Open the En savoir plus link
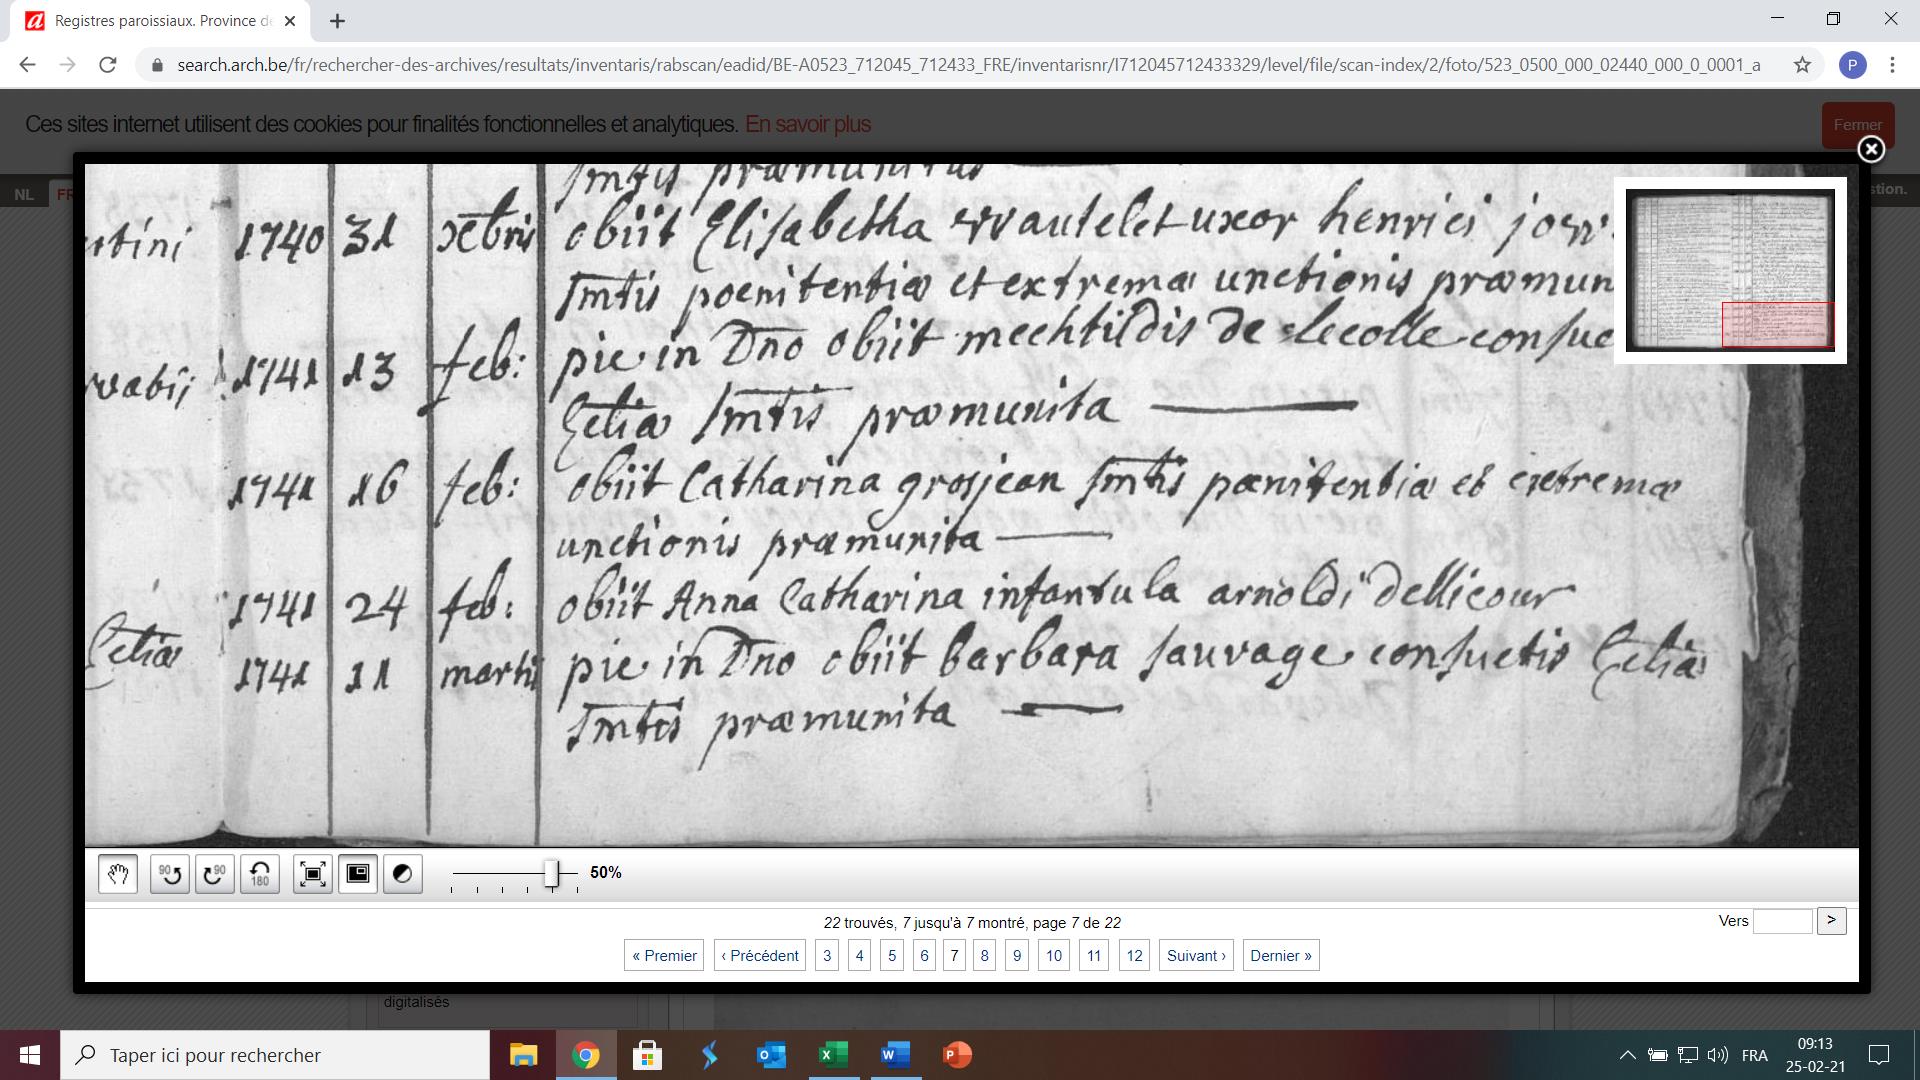 (x=807, y=124)
